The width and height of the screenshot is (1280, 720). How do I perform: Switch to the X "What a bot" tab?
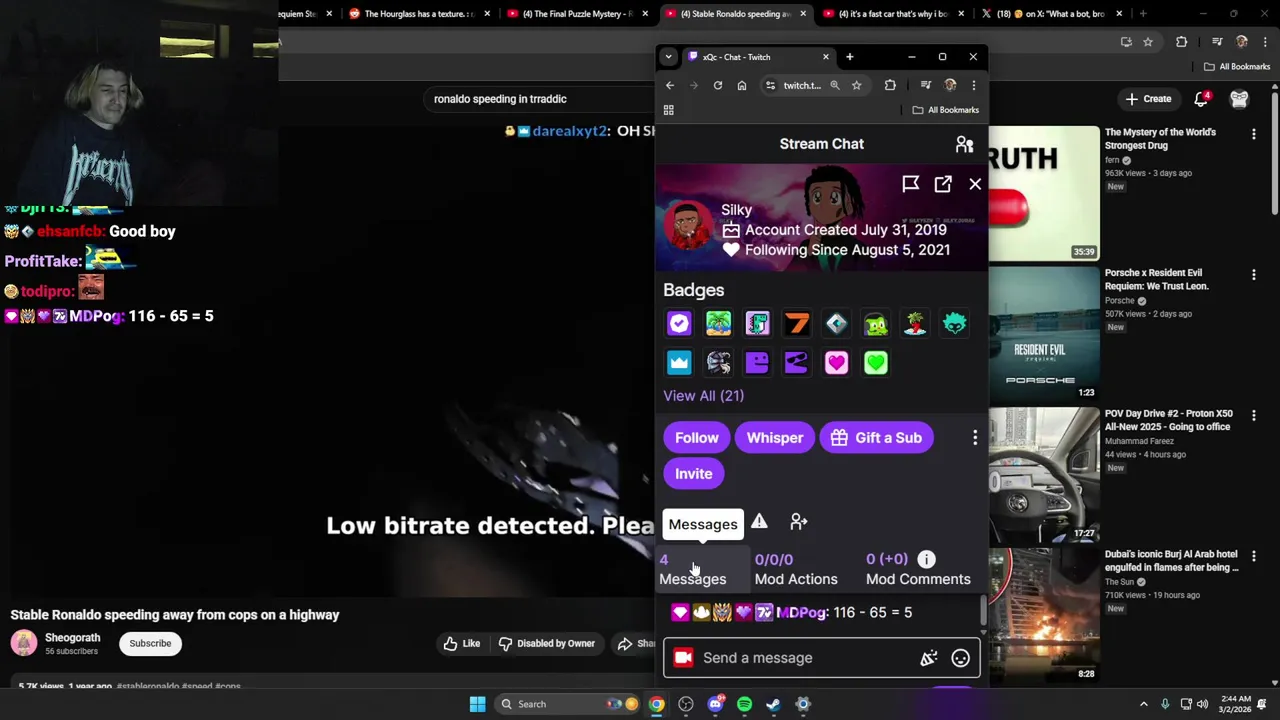1050,14
